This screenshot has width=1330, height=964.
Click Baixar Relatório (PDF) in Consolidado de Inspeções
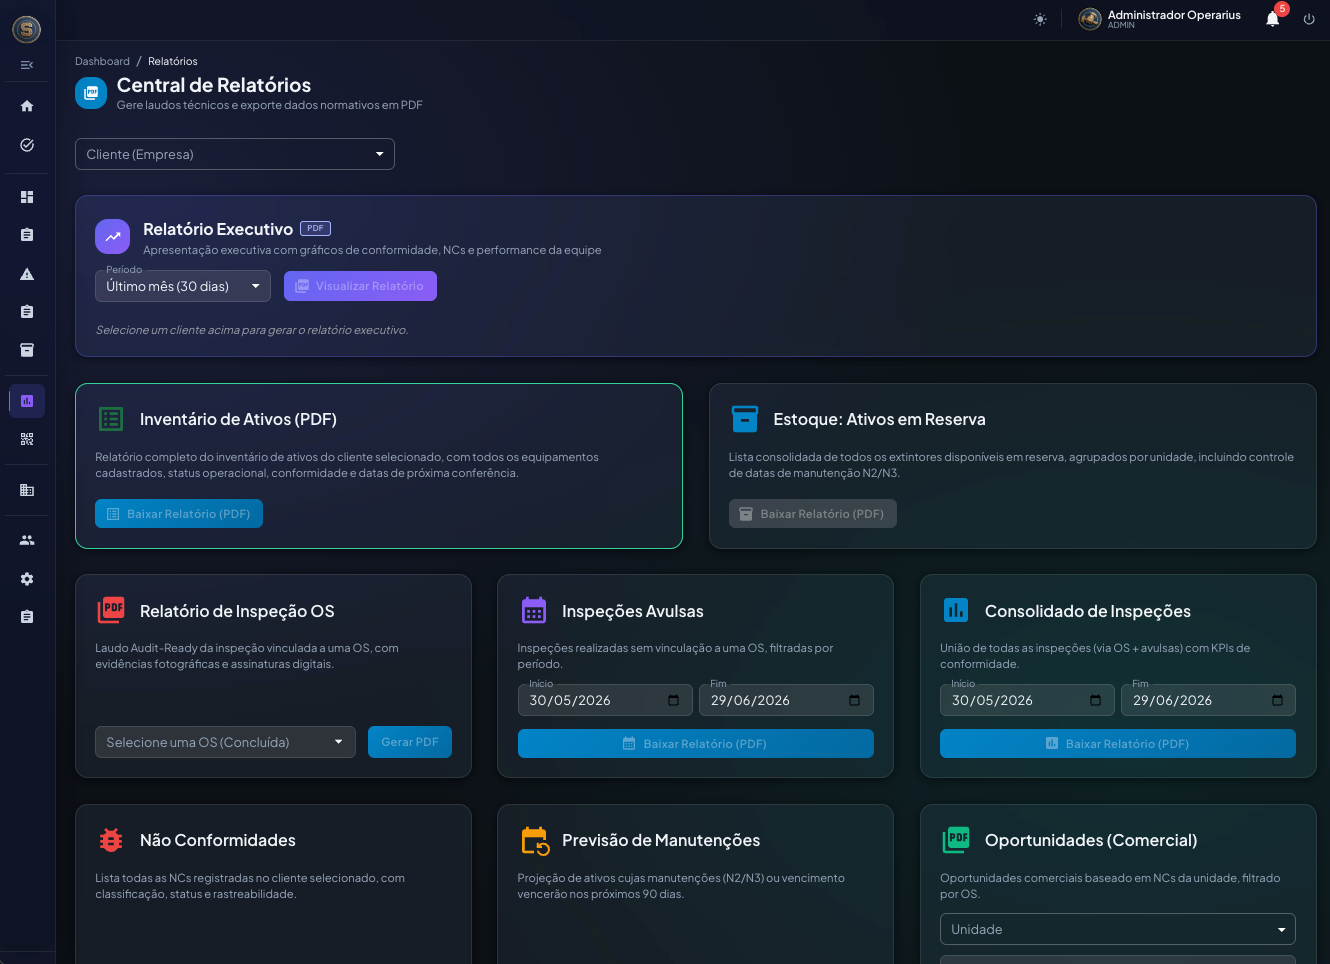click(x=1118, y=743)
